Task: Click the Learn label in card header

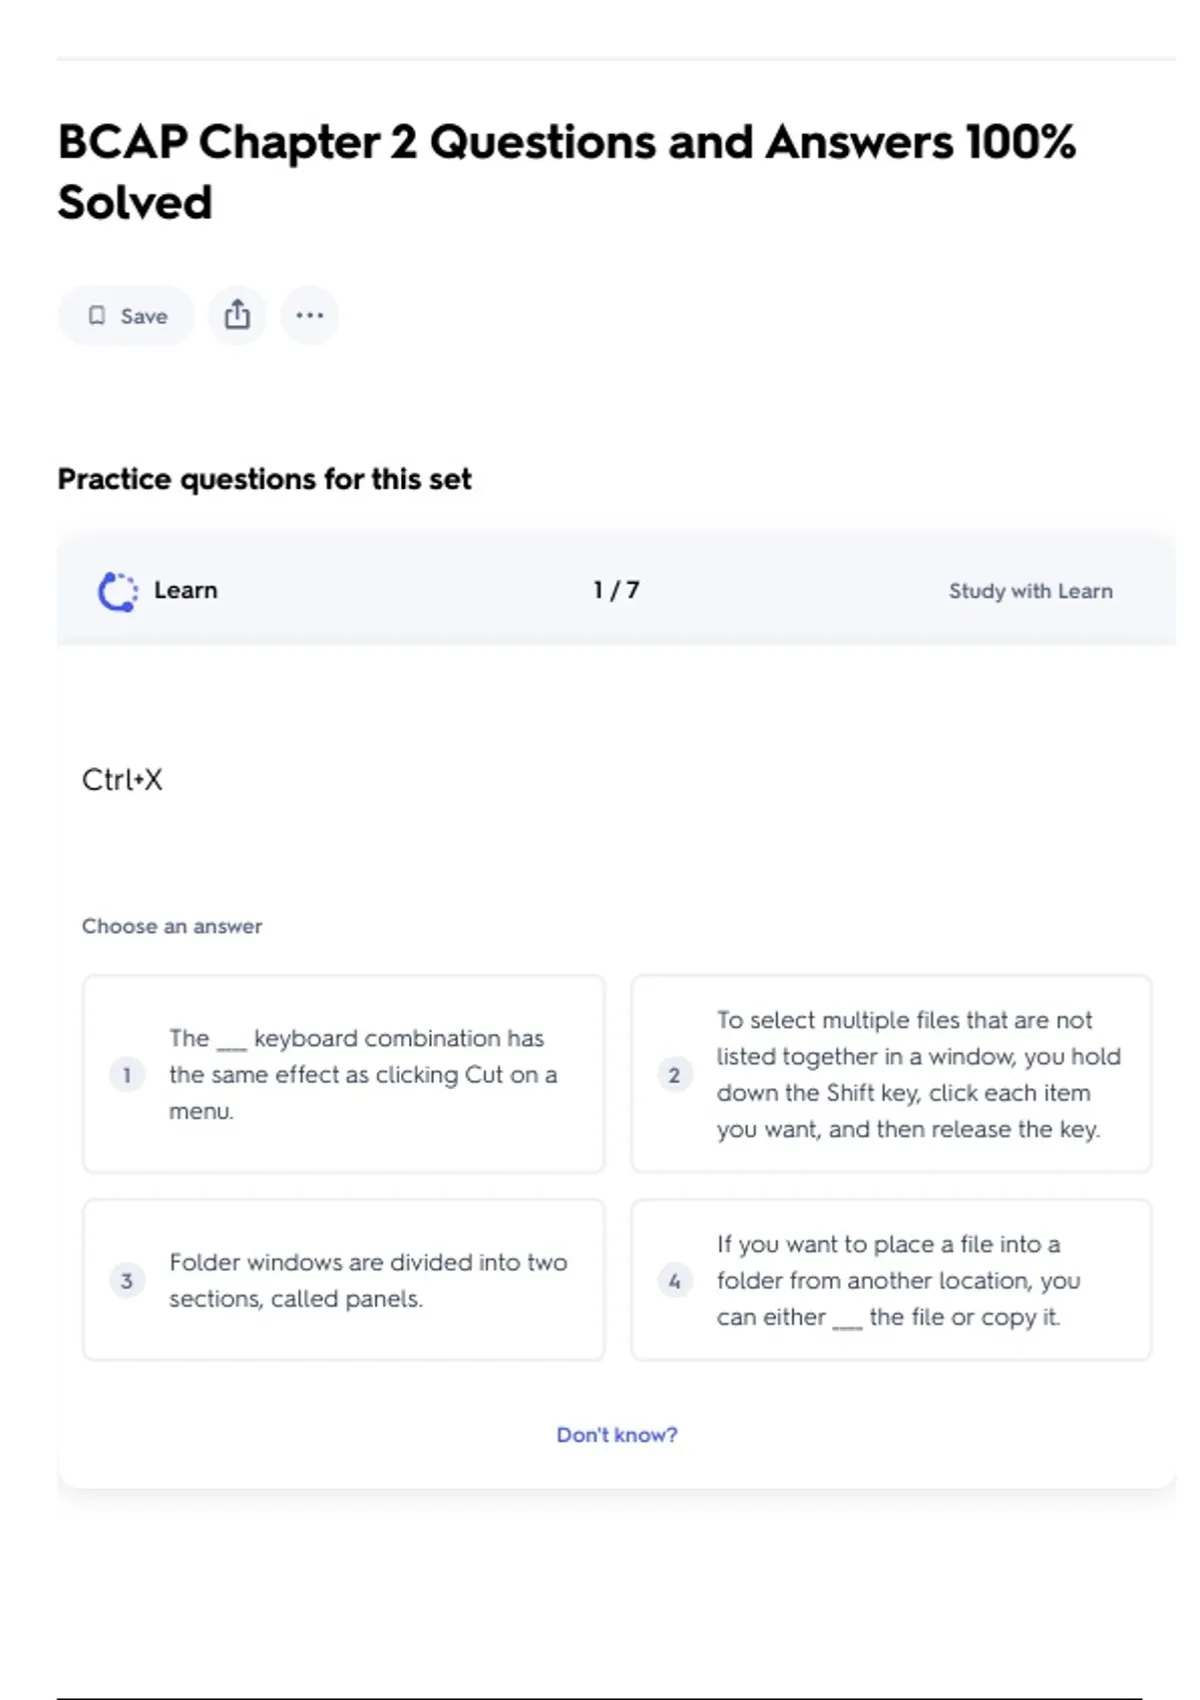Action: click(185, 590)
